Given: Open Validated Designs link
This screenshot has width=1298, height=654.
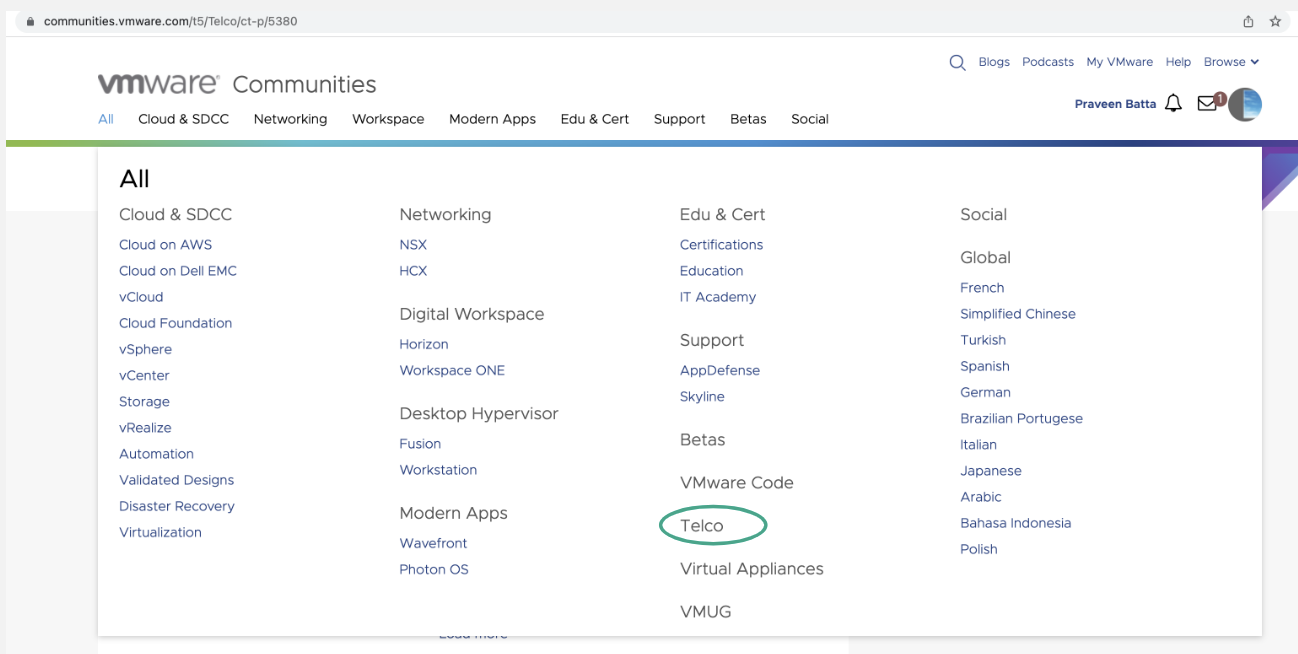Looking at the screenshot, I should 176,480.
